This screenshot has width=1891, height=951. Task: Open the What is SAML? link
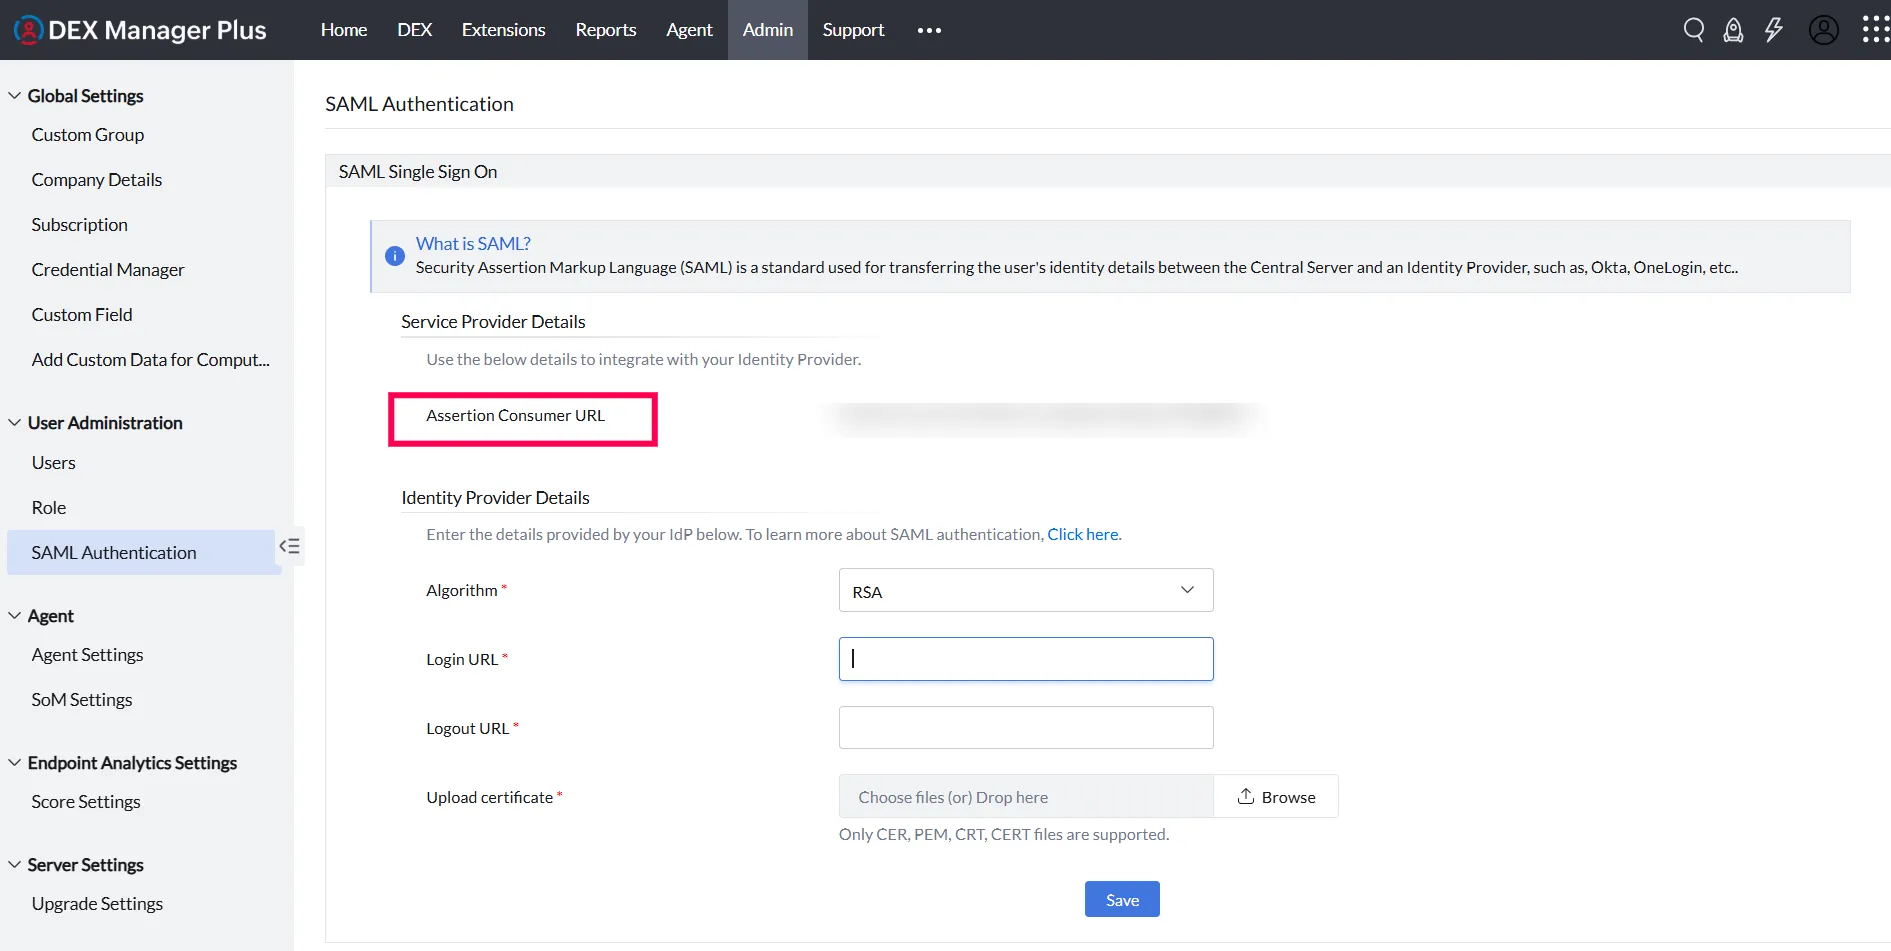click(x=473, y=243)
